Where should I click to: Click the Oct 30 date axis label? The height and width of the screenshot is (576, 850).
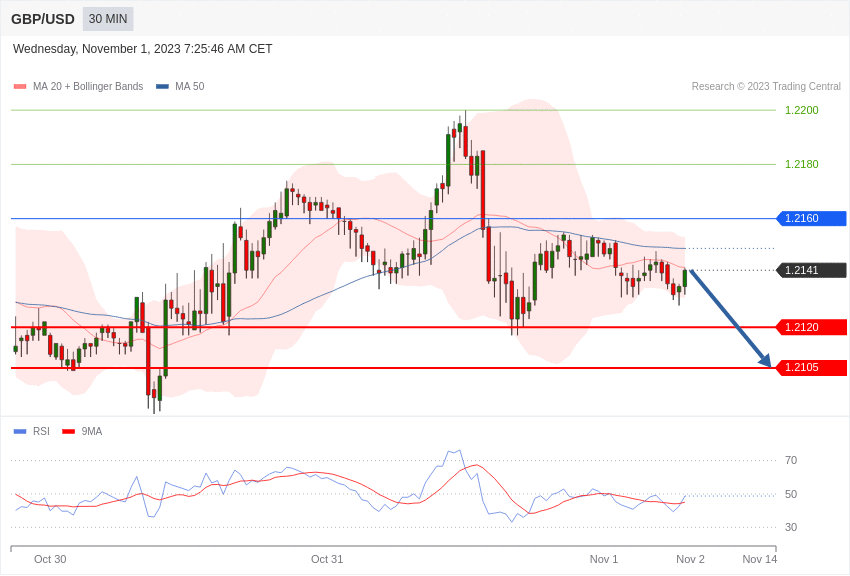[50, 559]
